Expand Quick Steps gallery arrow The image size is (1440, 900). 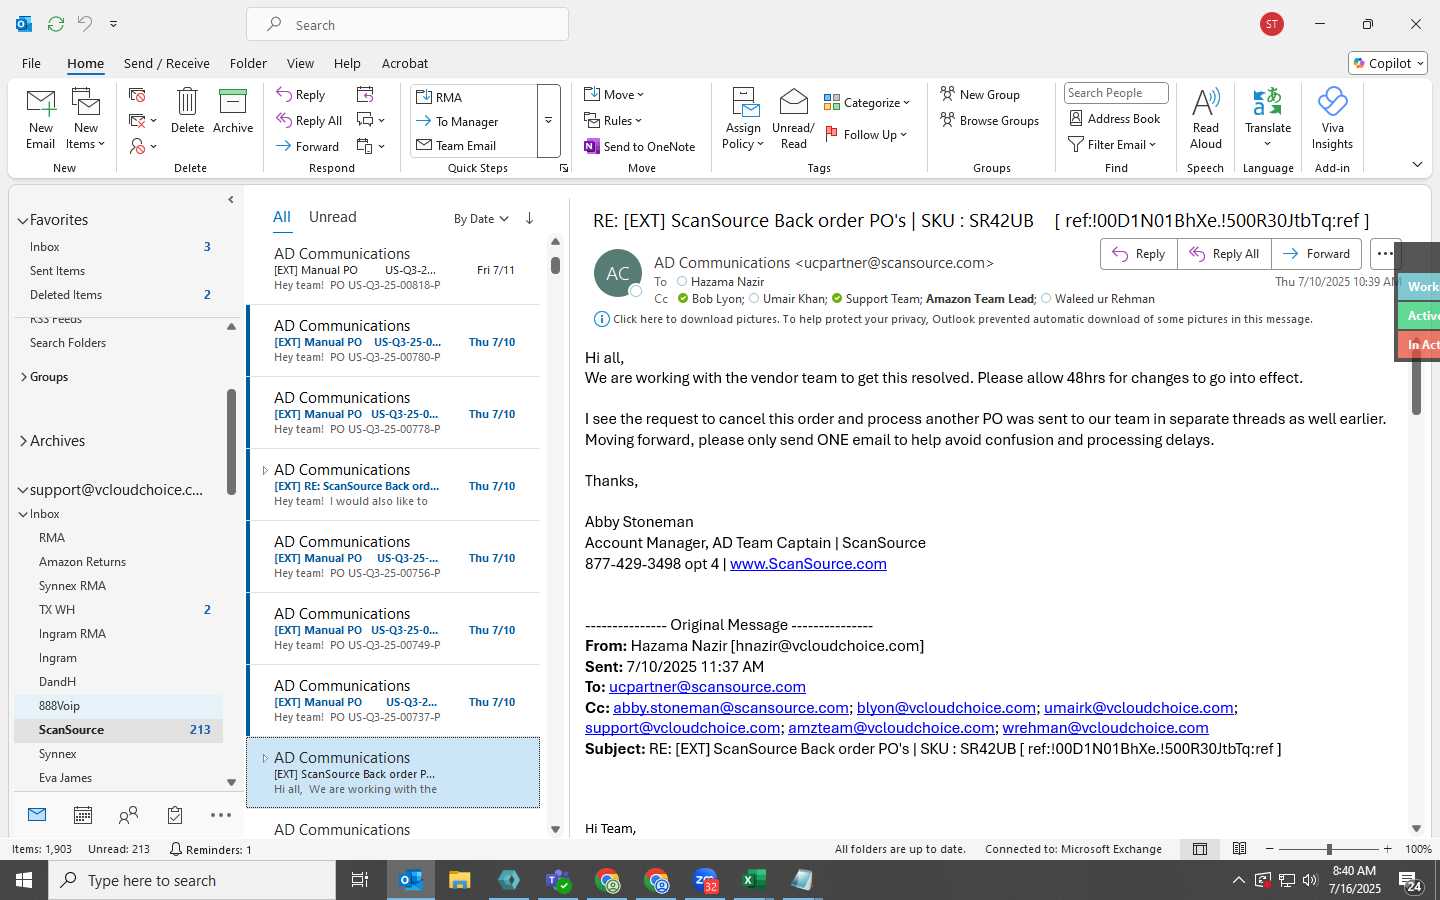(x=548, y=121)
